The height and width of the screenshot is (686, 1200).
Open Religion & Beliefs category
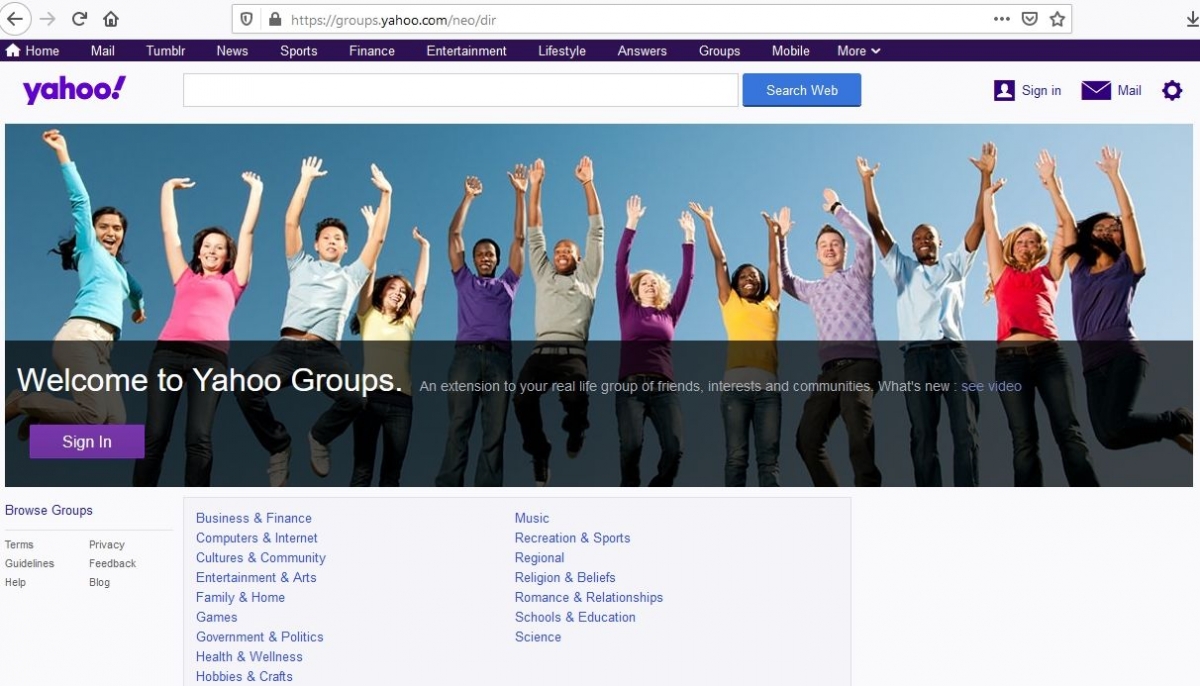(565, 577)
